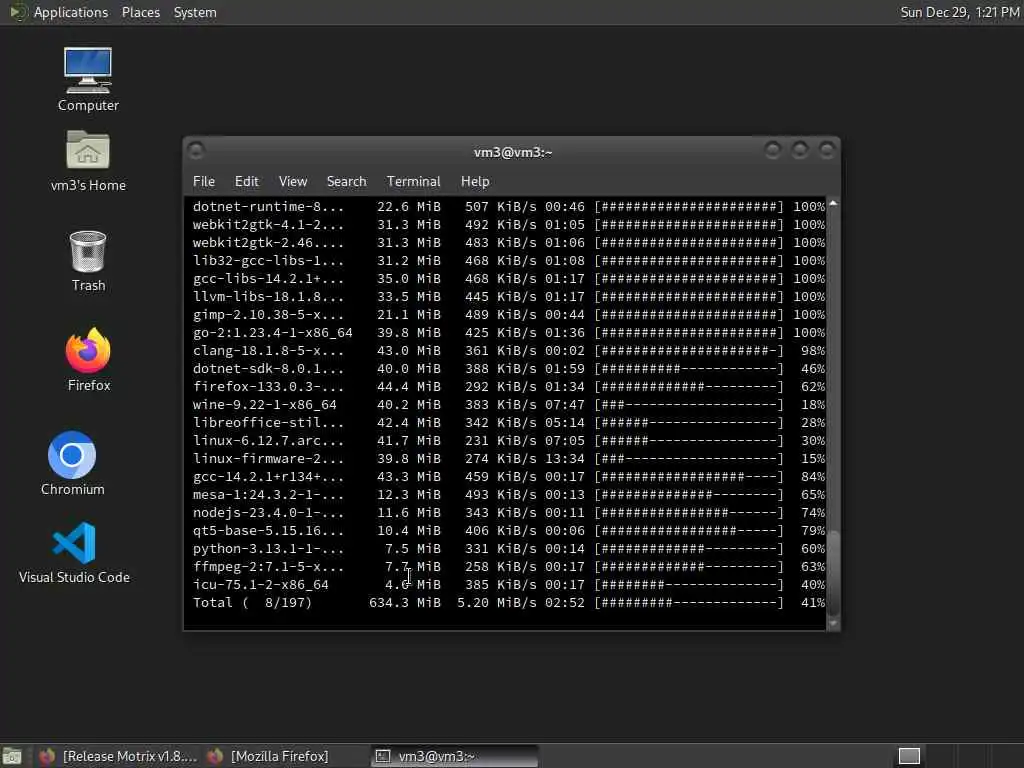Click the clock showing Sun Dec 29
This screenshot has height=768, width=1024.
959,12
